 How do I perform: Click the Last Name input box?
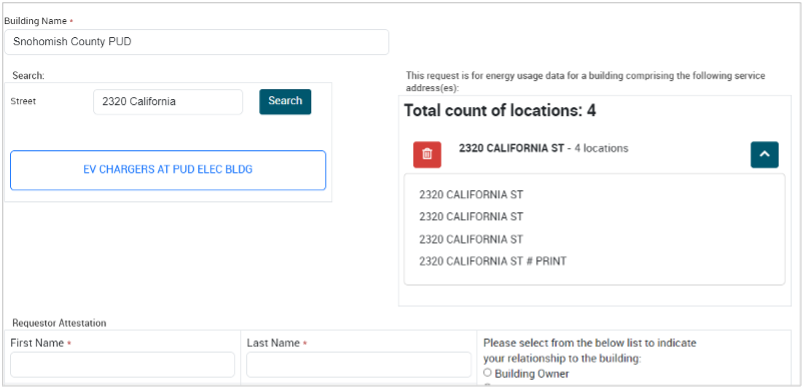tap(358, 364)
